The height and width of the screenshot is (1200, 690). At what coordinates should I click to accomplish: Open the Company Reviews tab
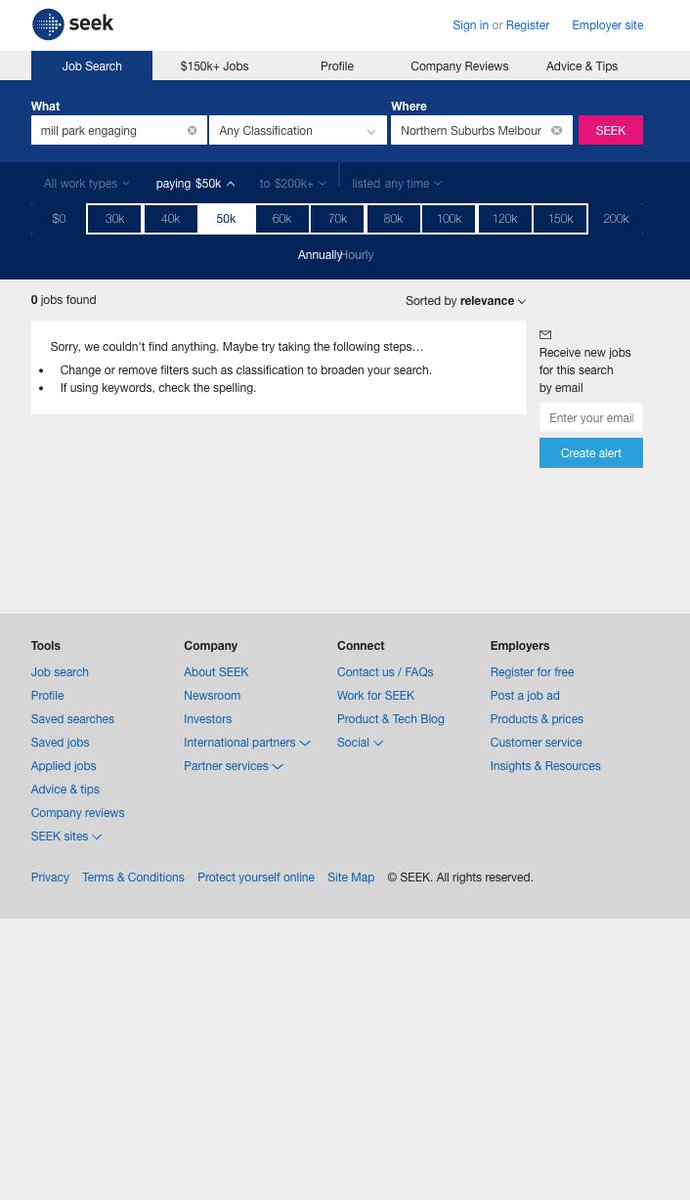tap(459, 66)
